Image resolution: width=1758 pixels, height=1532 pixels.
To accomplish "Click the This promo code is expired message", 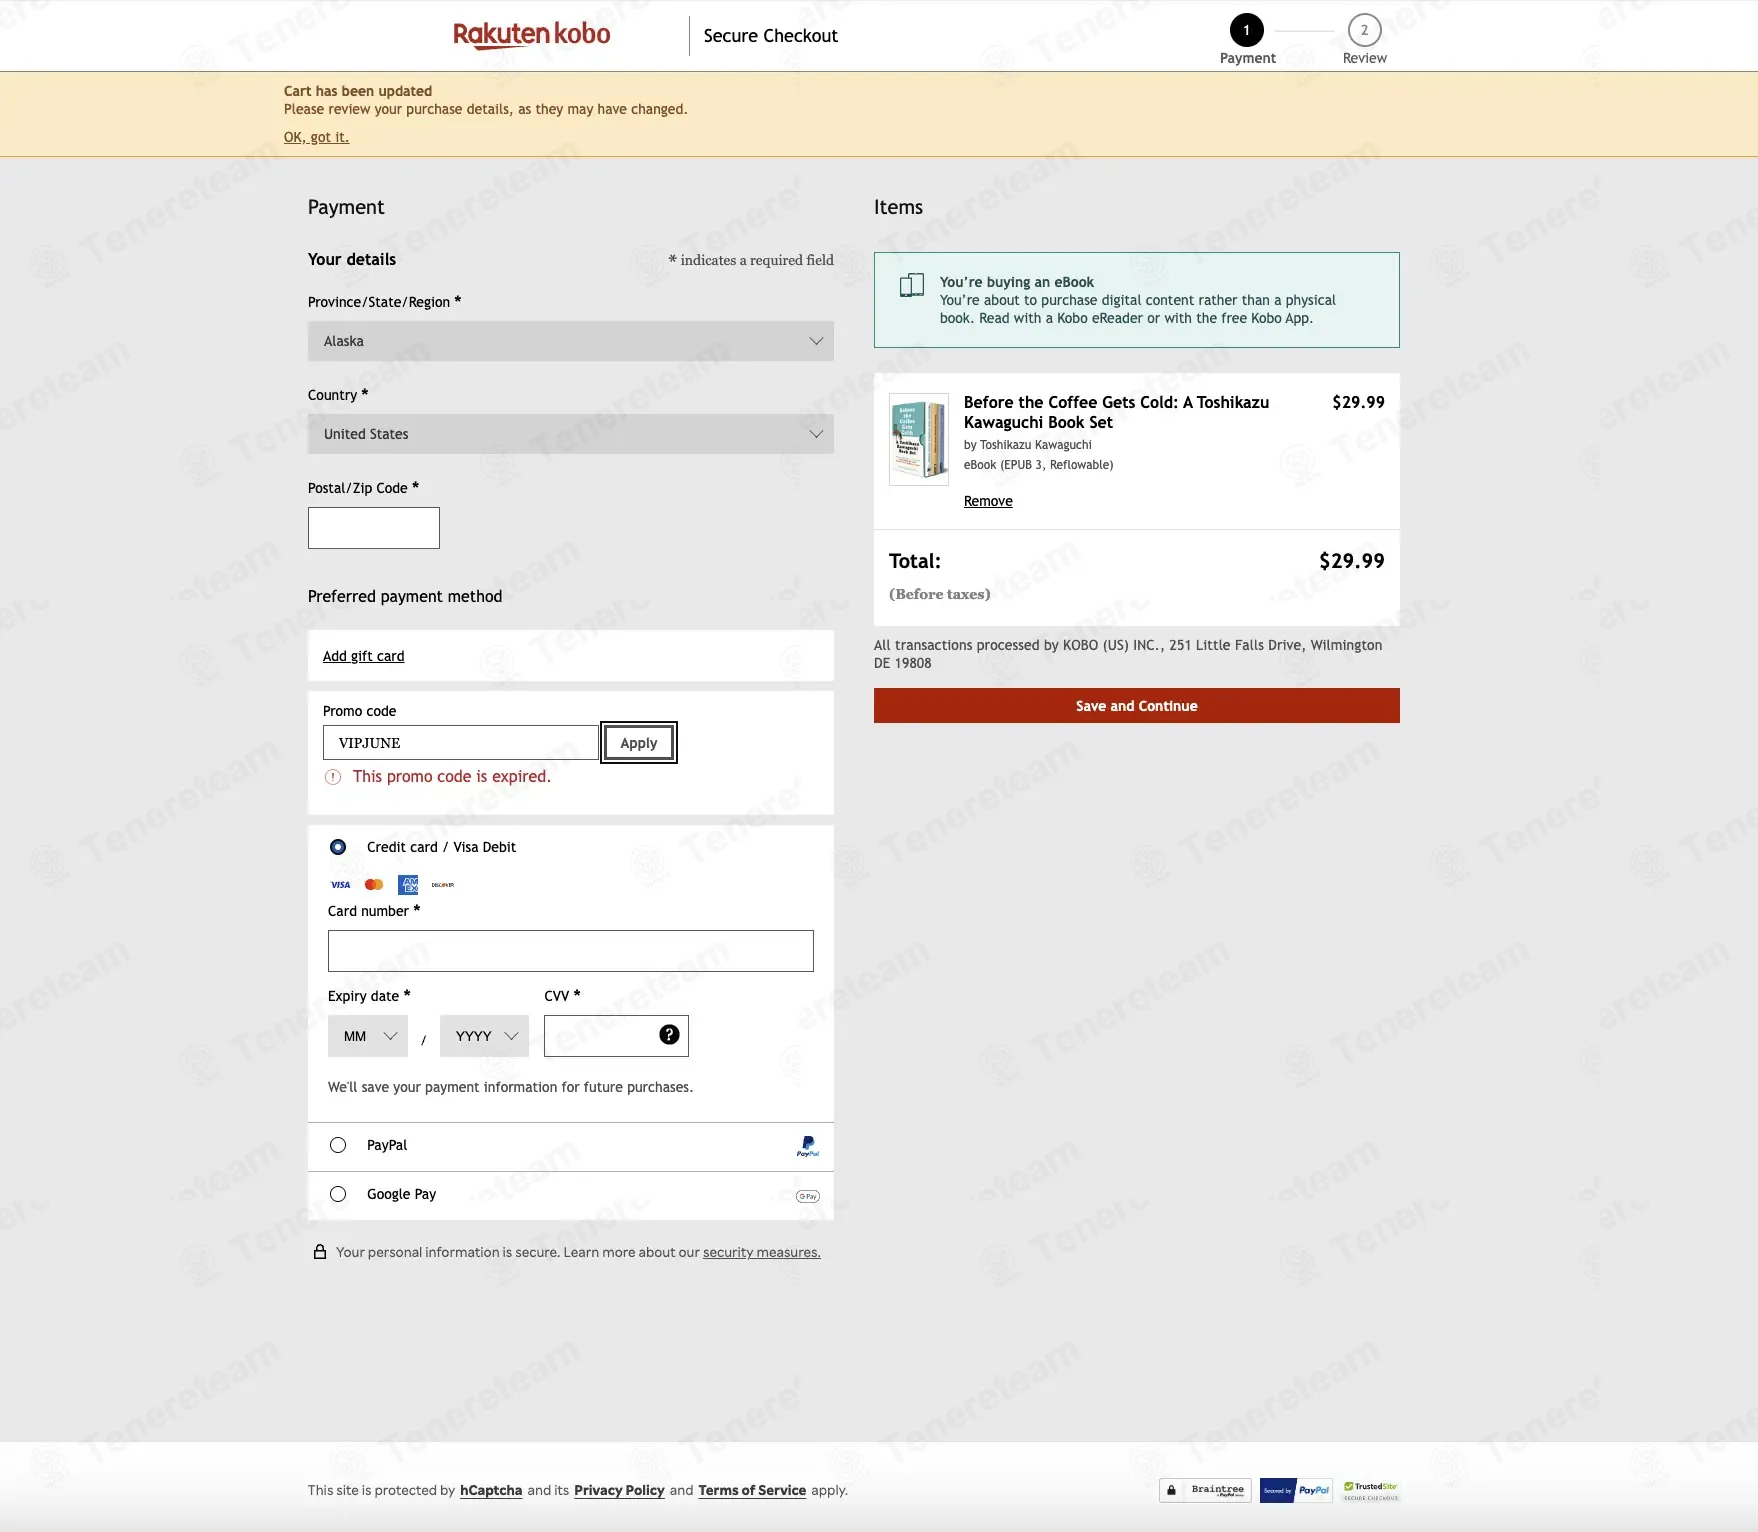I will (452, 777).
